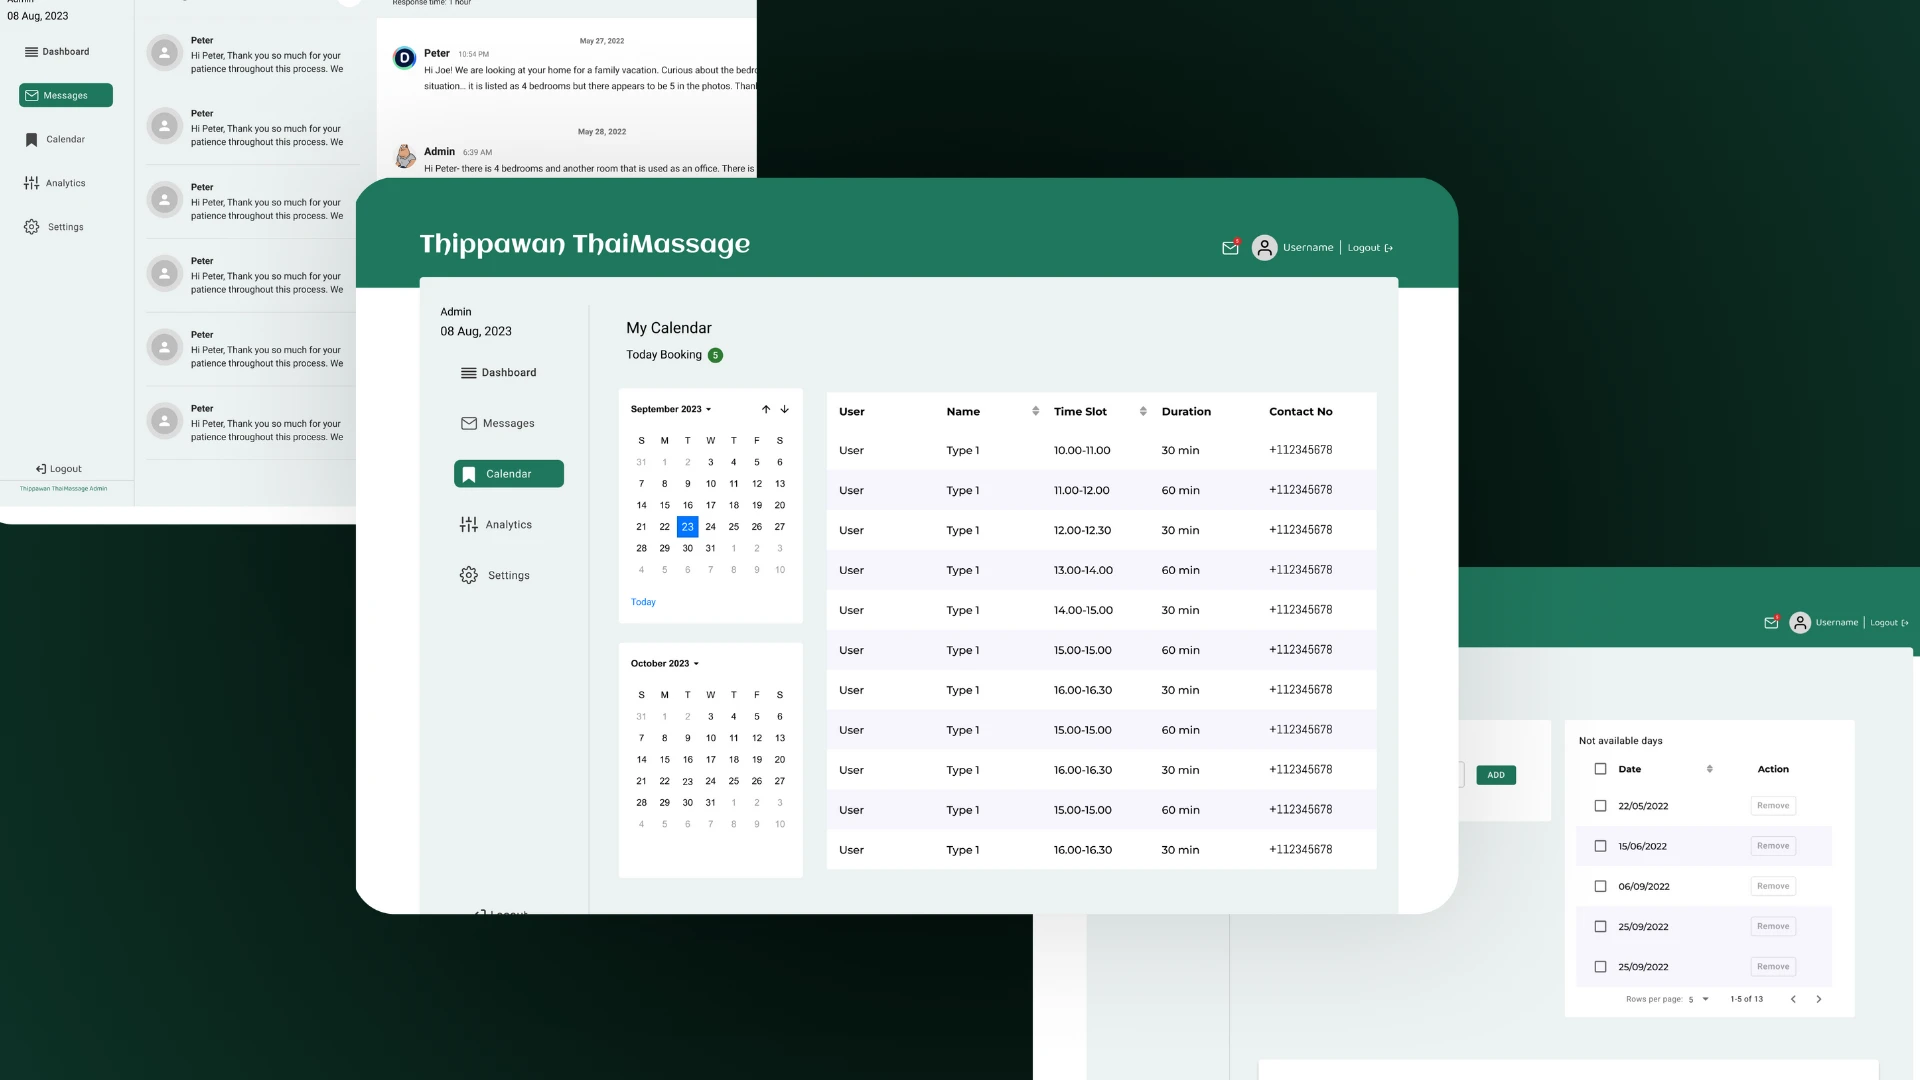Sort Not available days by Date
This screenshot has height=1080, width=1920.
1709,769
